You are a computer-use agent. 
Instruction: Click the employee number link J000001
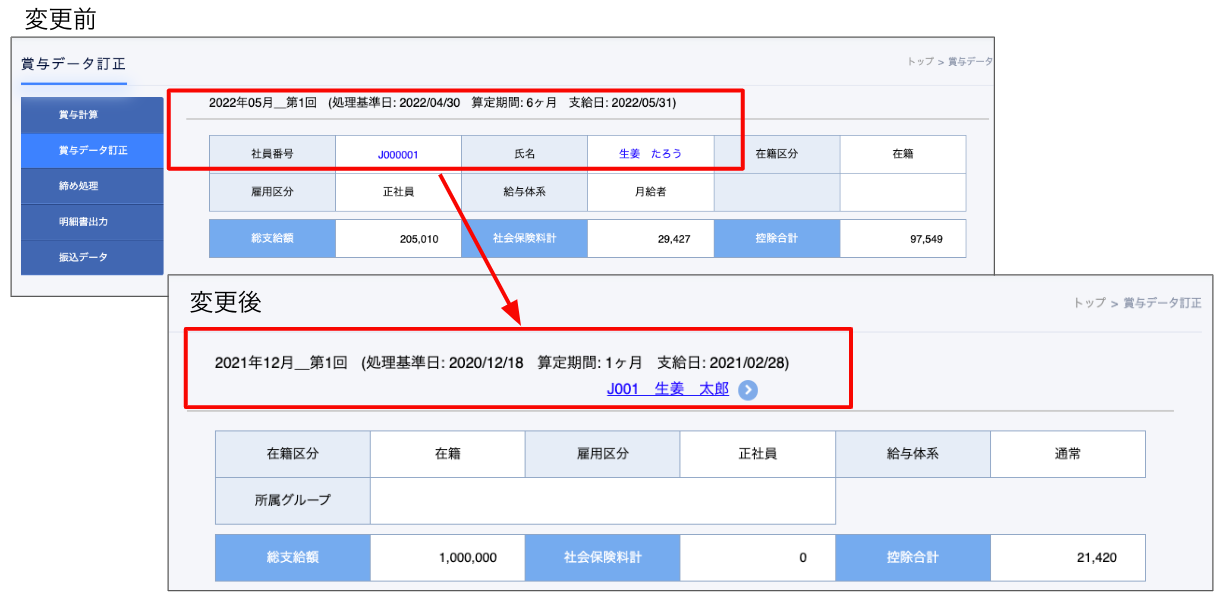point(398,155)
